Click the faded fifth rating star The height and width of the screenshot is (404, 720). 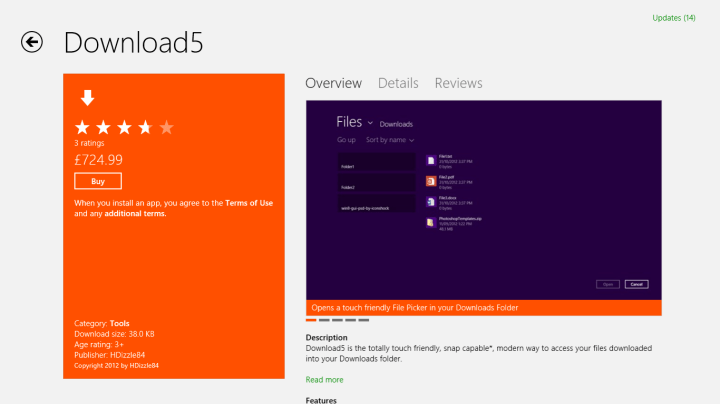pos(166,127)
